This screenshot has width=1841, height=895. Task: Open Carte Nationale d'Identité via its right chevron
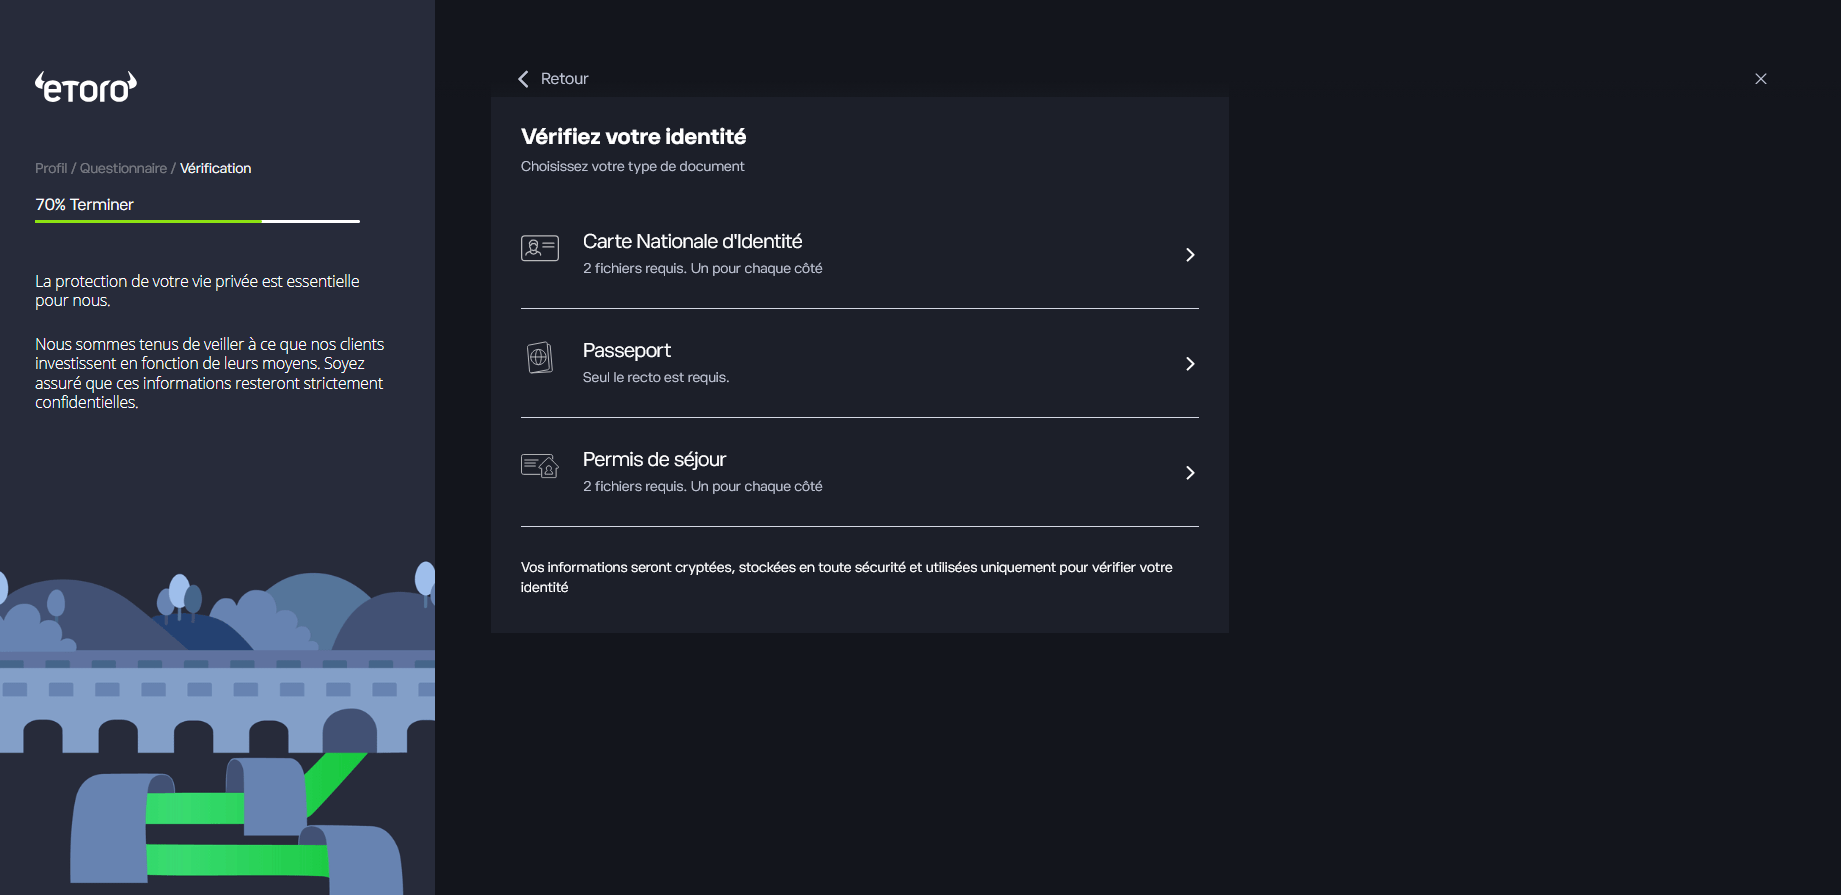tap(1189, 255)
